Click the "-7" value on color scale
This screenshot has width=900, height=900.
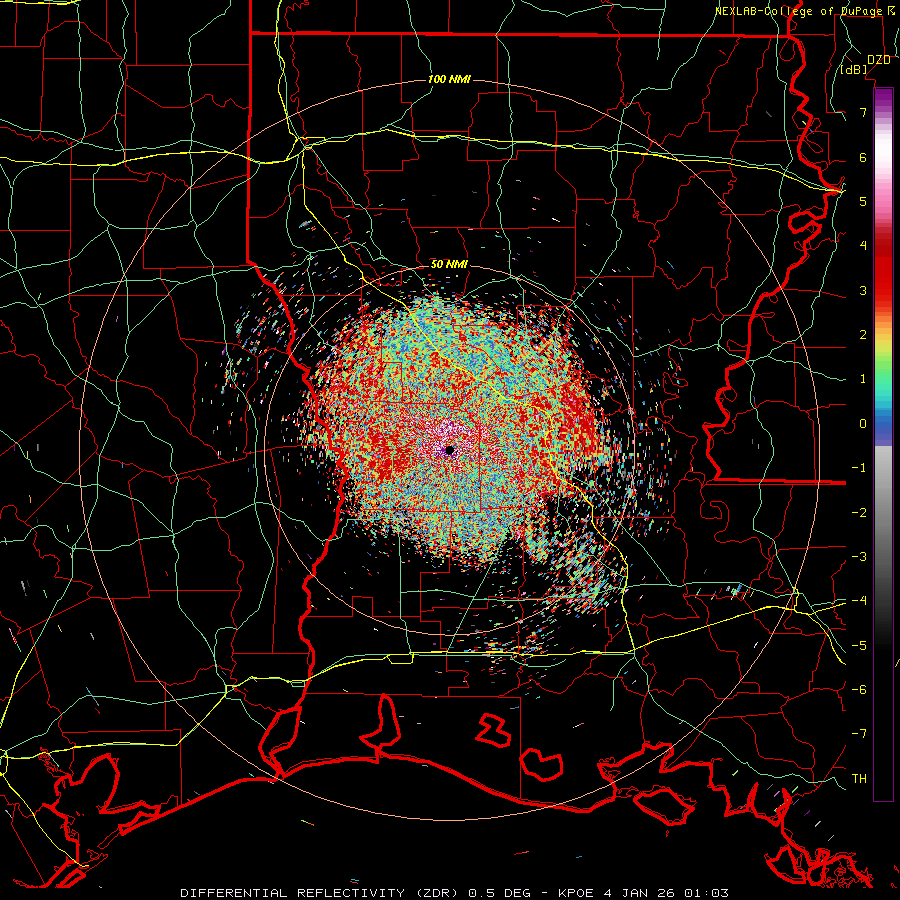tap(859, 734)
